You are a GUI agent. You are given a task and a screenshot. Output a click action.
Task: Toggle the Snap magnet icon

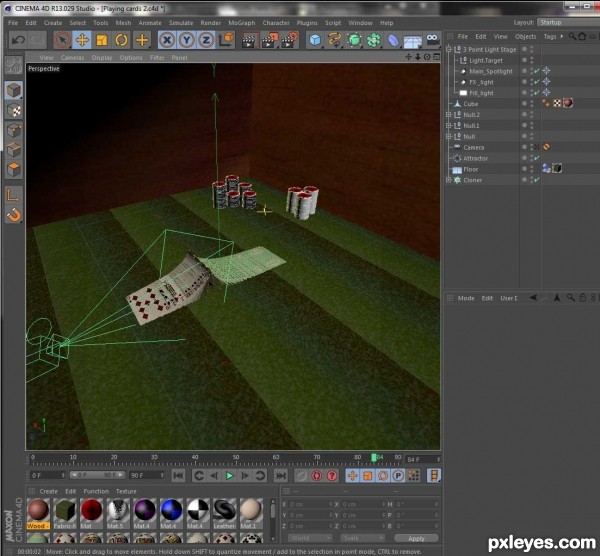(14, 215)
